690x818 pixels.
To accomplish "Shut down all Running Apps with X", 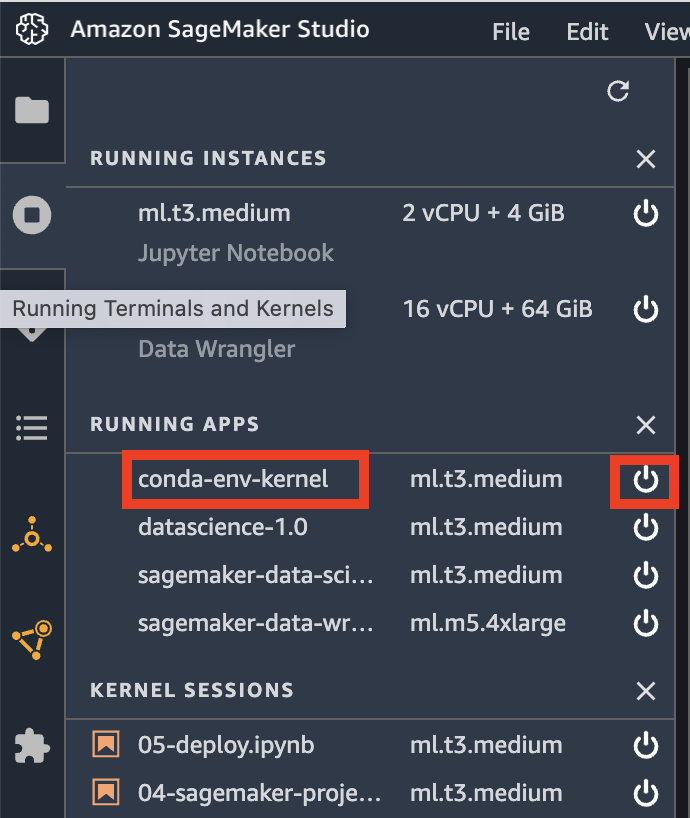I will tap(646, 425).
